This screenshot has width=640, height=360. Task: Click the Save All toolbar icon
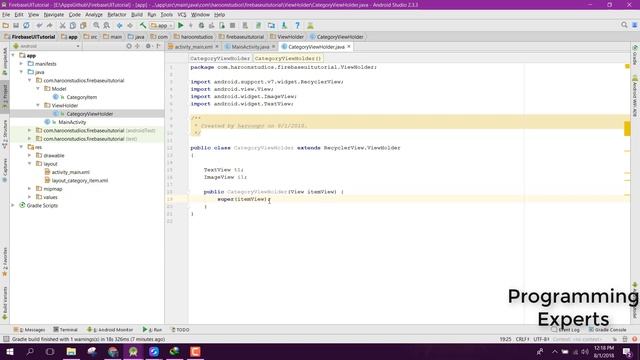16,25
